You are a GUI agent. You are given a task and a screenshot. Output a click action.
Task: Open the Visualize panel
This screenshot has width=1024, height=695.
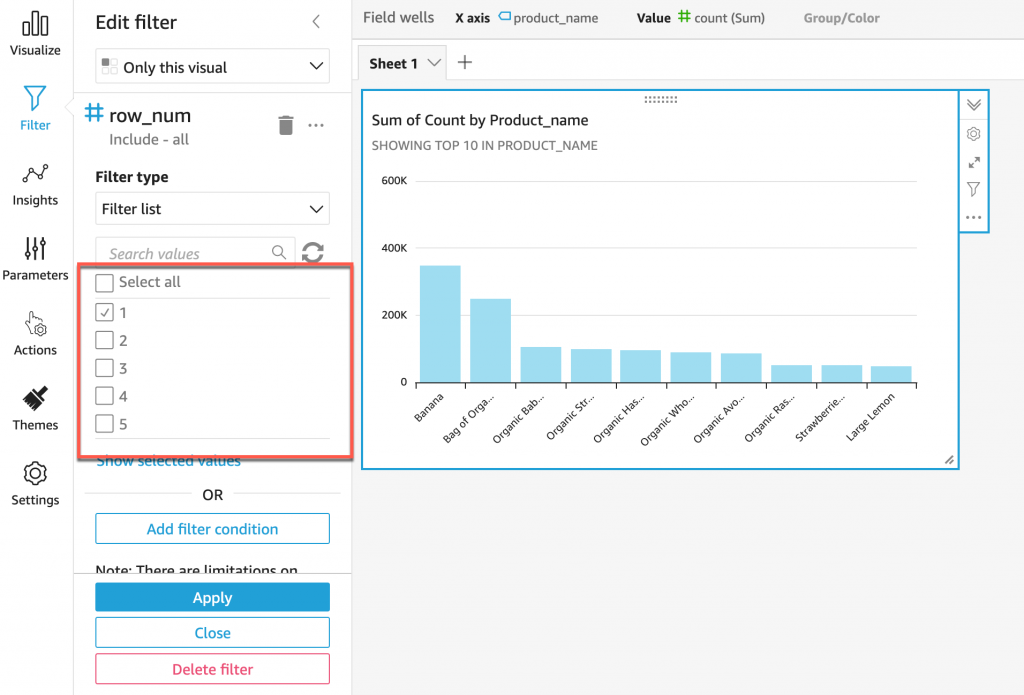(x=35, y=33)
